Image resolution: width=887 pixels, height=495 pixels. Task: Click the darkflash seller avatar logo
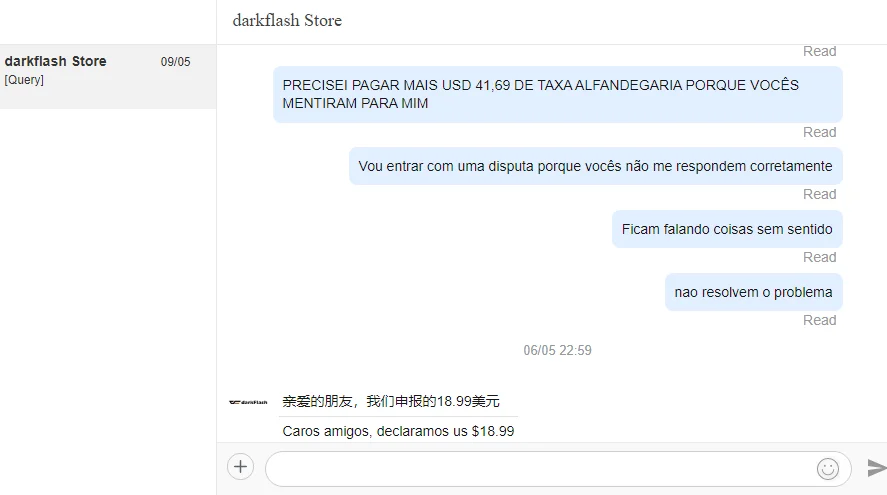tap(248, 402)
